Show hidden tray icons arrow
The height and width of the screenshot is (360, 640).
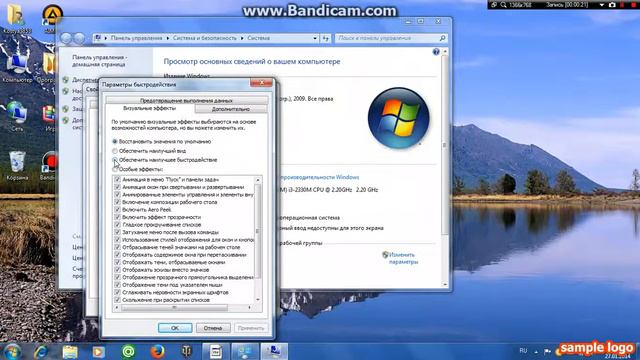coord(536,352)
